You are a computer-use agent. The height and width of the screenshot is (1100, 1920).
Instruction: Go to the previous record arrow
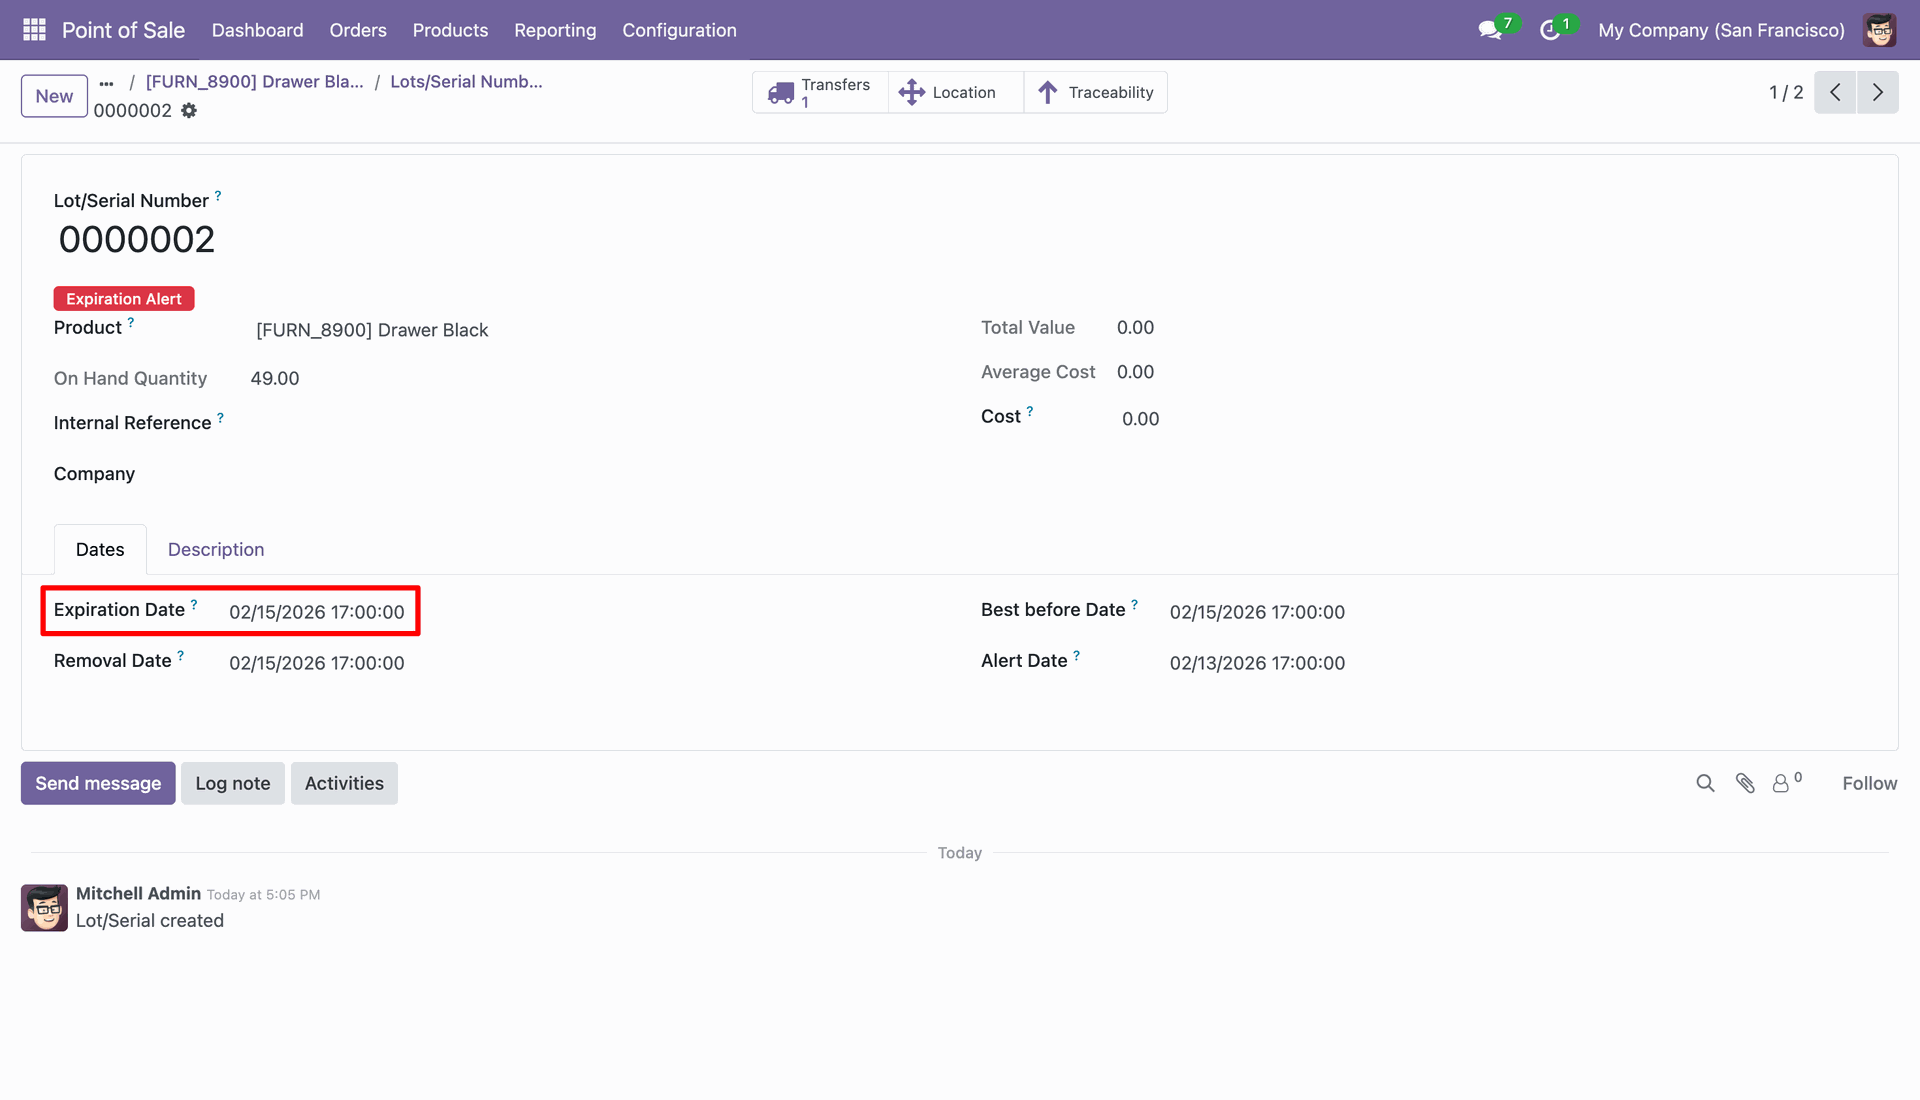pos(1835,92)
